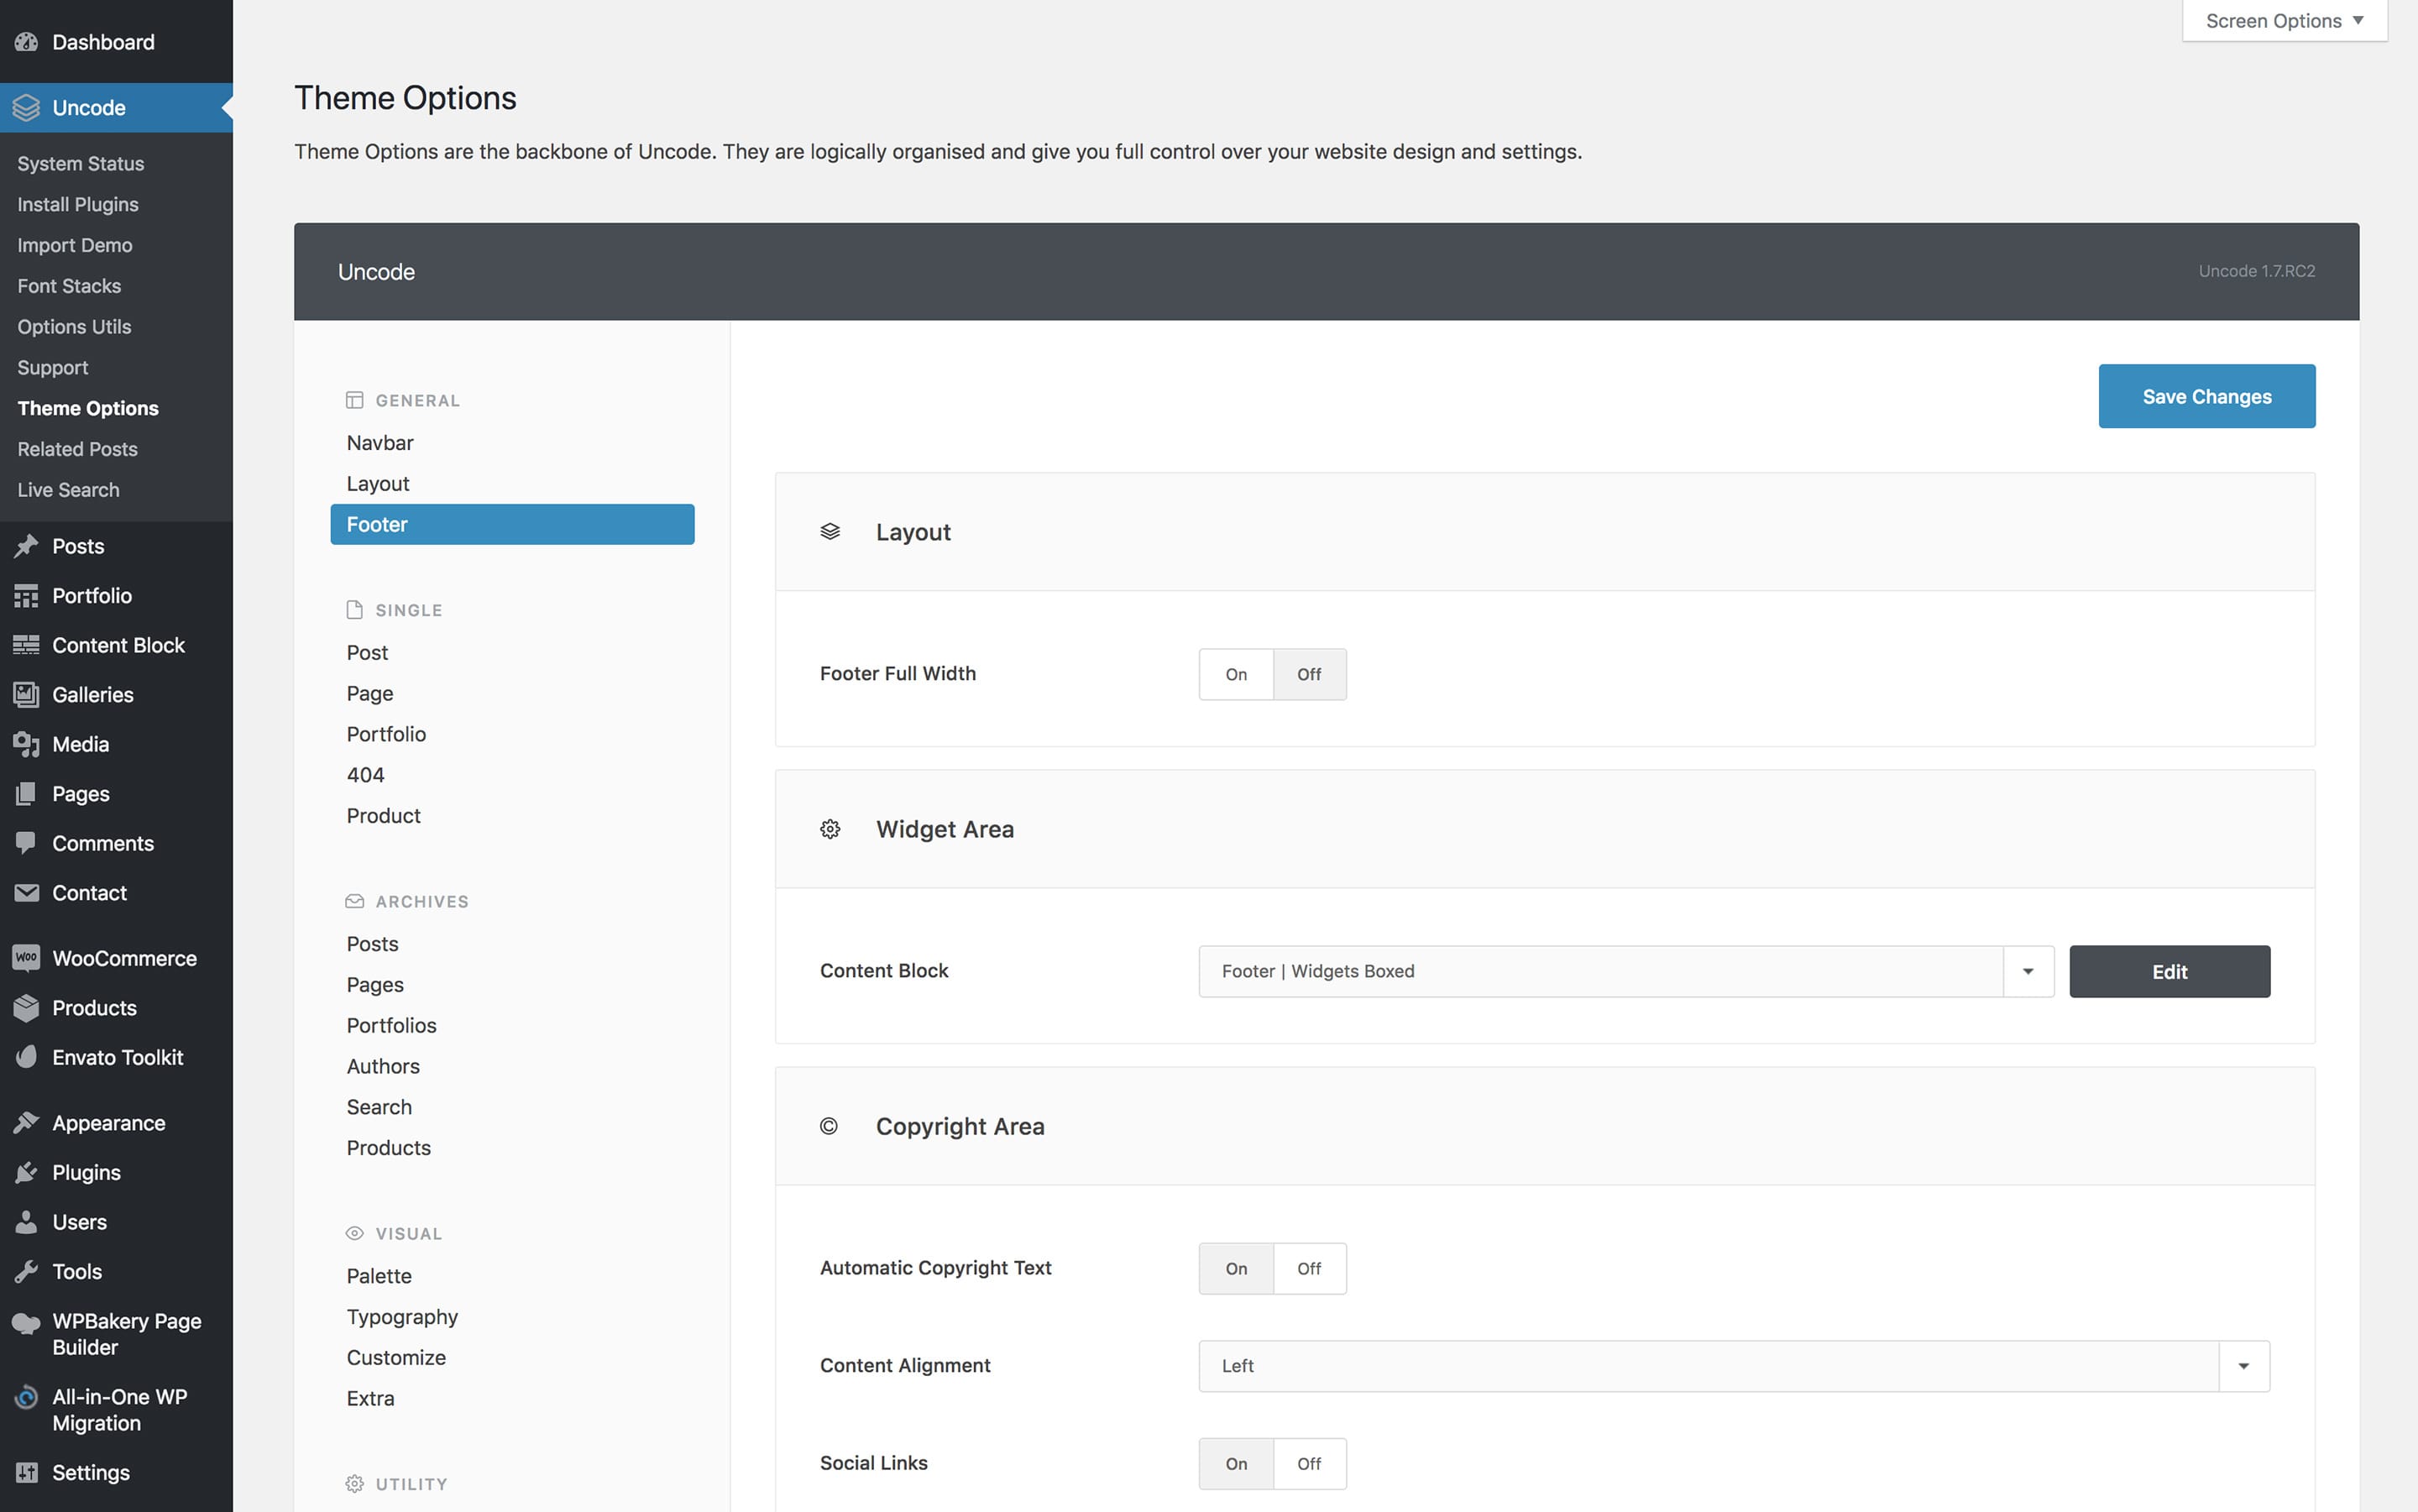Switch Automatic Copyright Text off
The image size is (2418, 1512).
point(1309,1268)
